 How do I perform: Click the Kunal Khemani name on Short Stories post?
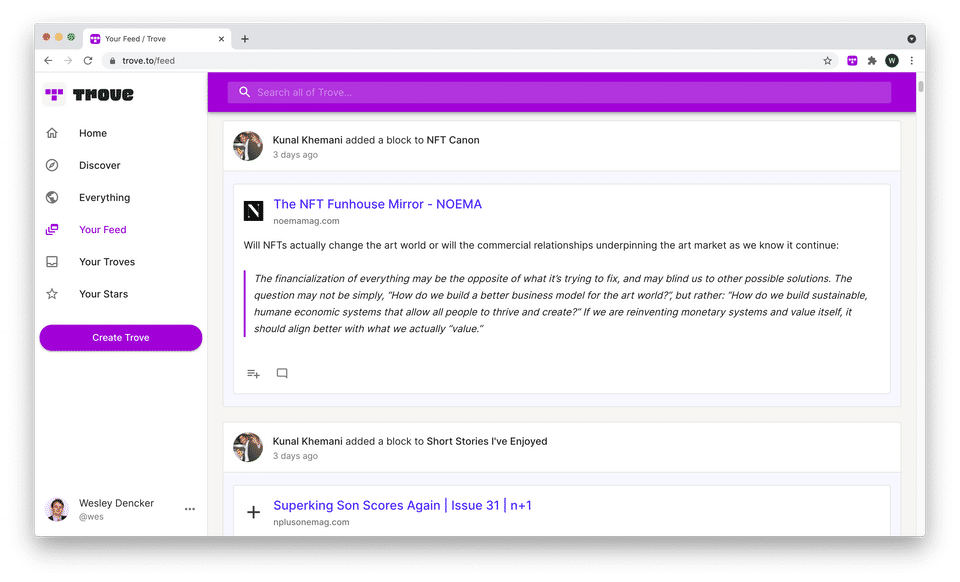coord(307,441)
